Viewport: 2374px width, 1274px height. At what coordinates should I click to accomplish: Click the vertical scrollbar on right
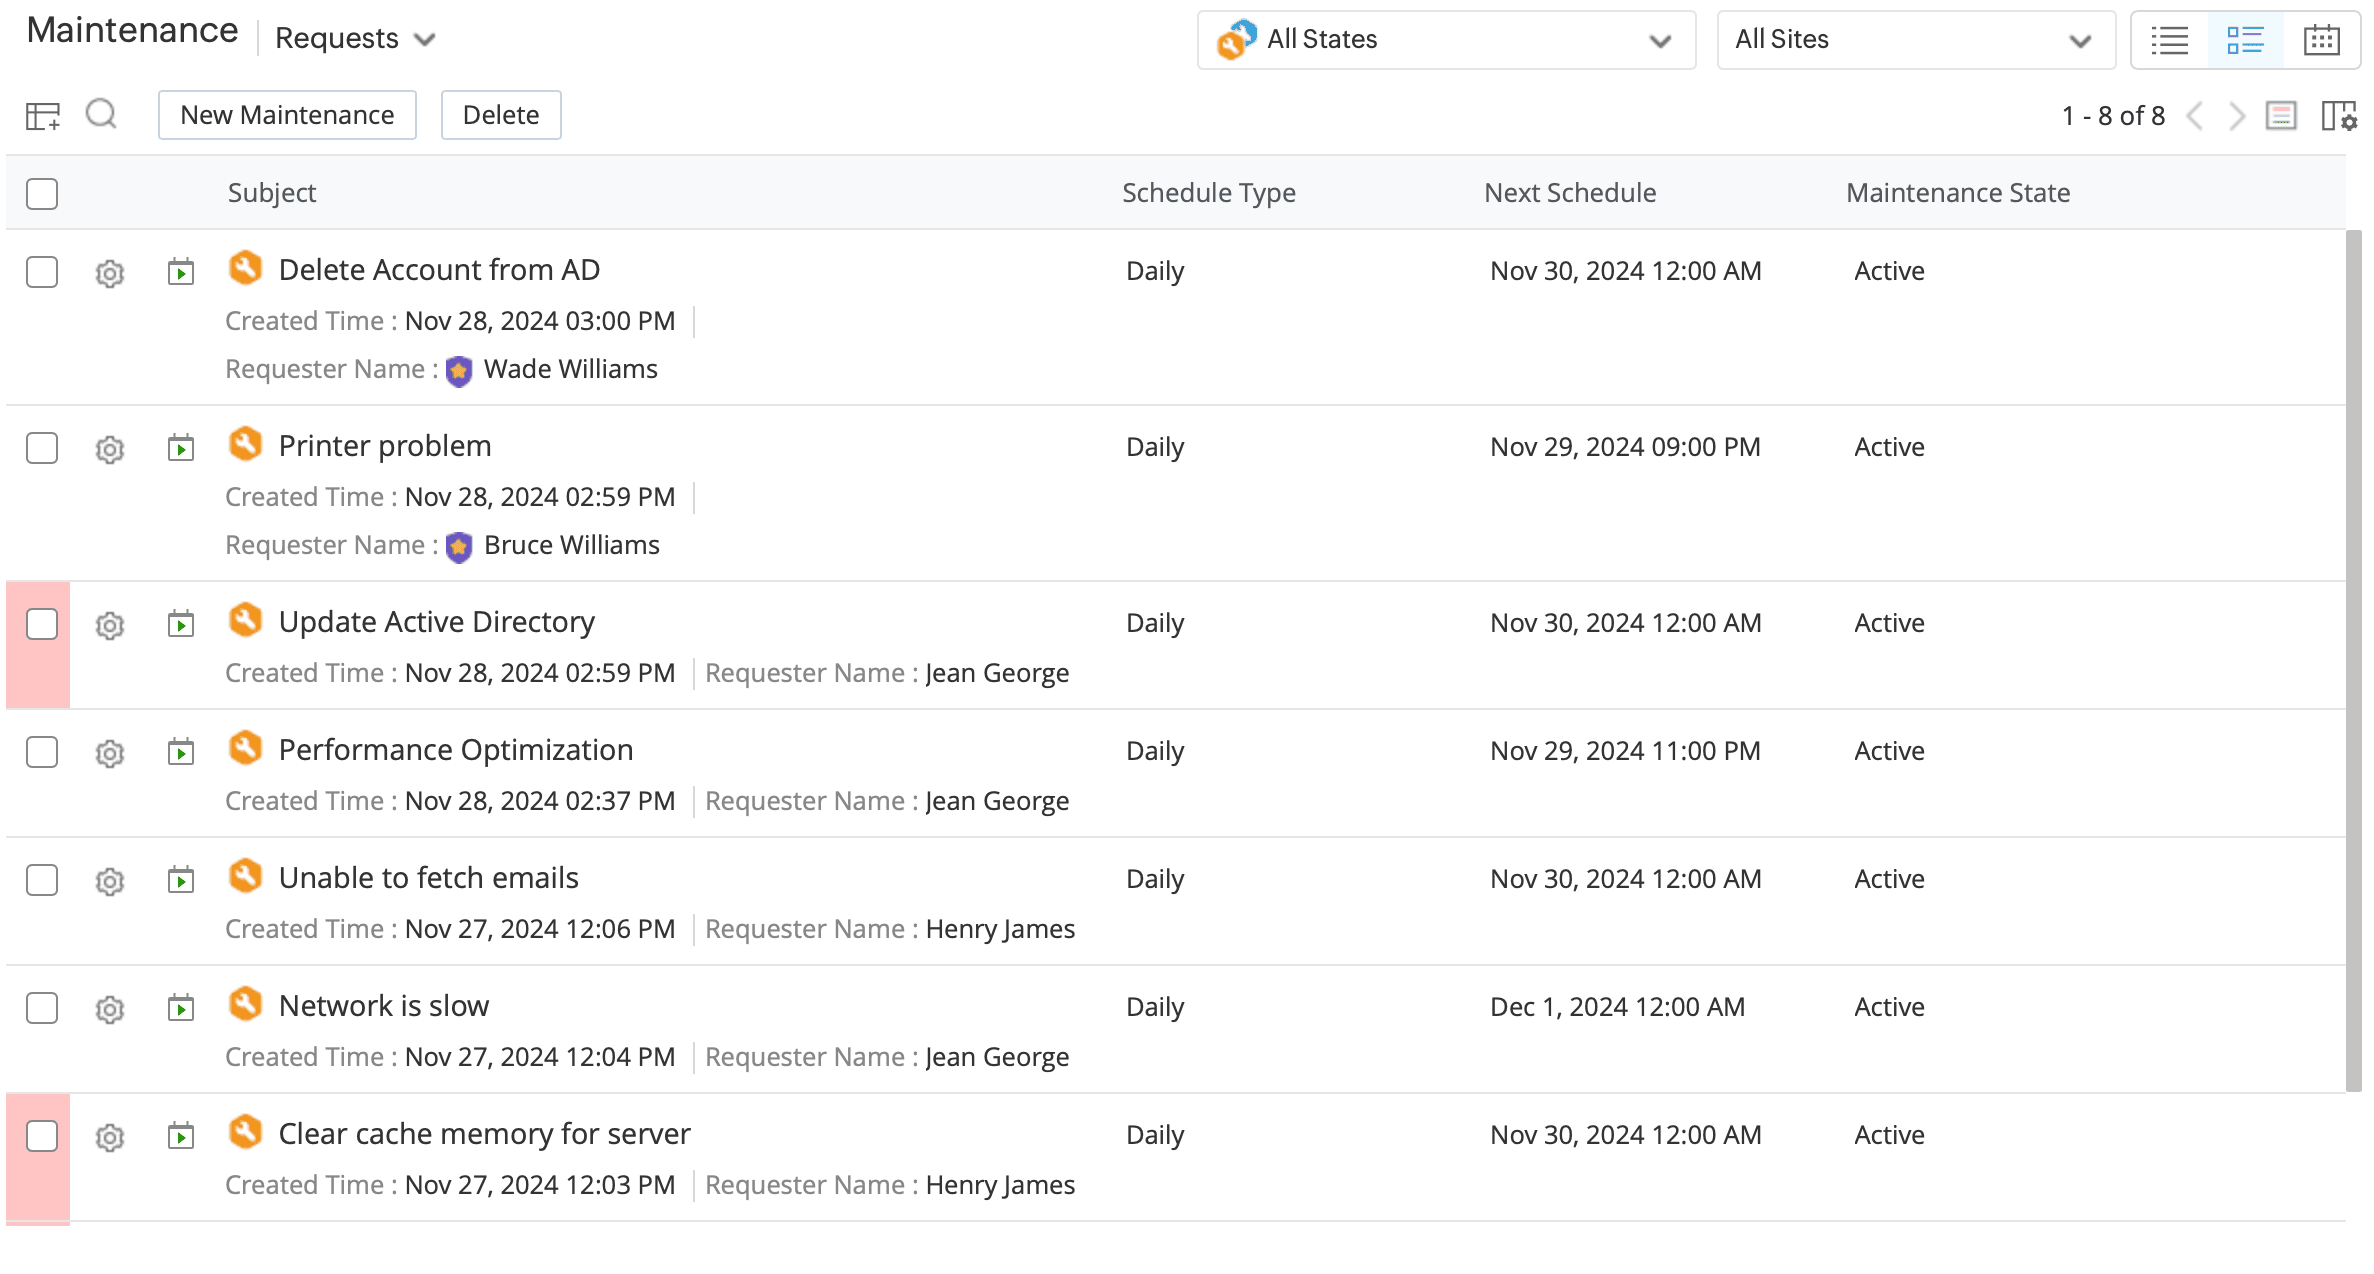click(2354, 660)
